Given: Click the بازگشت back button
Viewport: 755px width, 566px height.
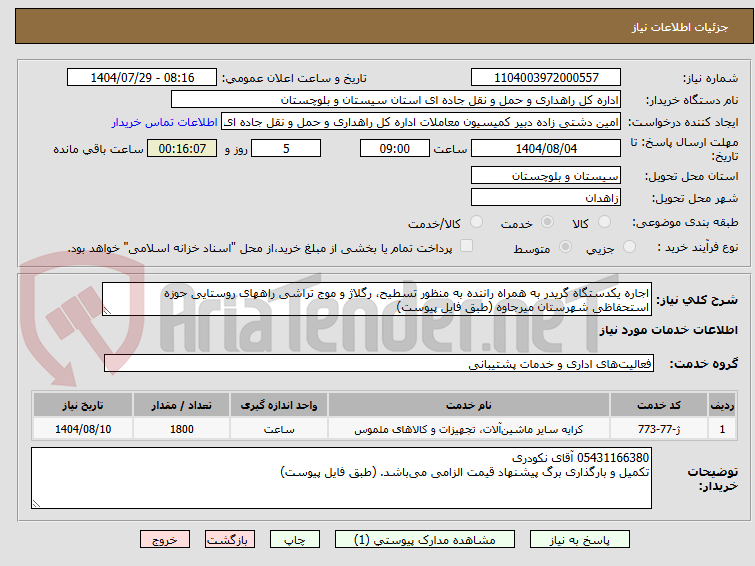Looking at the screenshot, I should tap(230, 540).
